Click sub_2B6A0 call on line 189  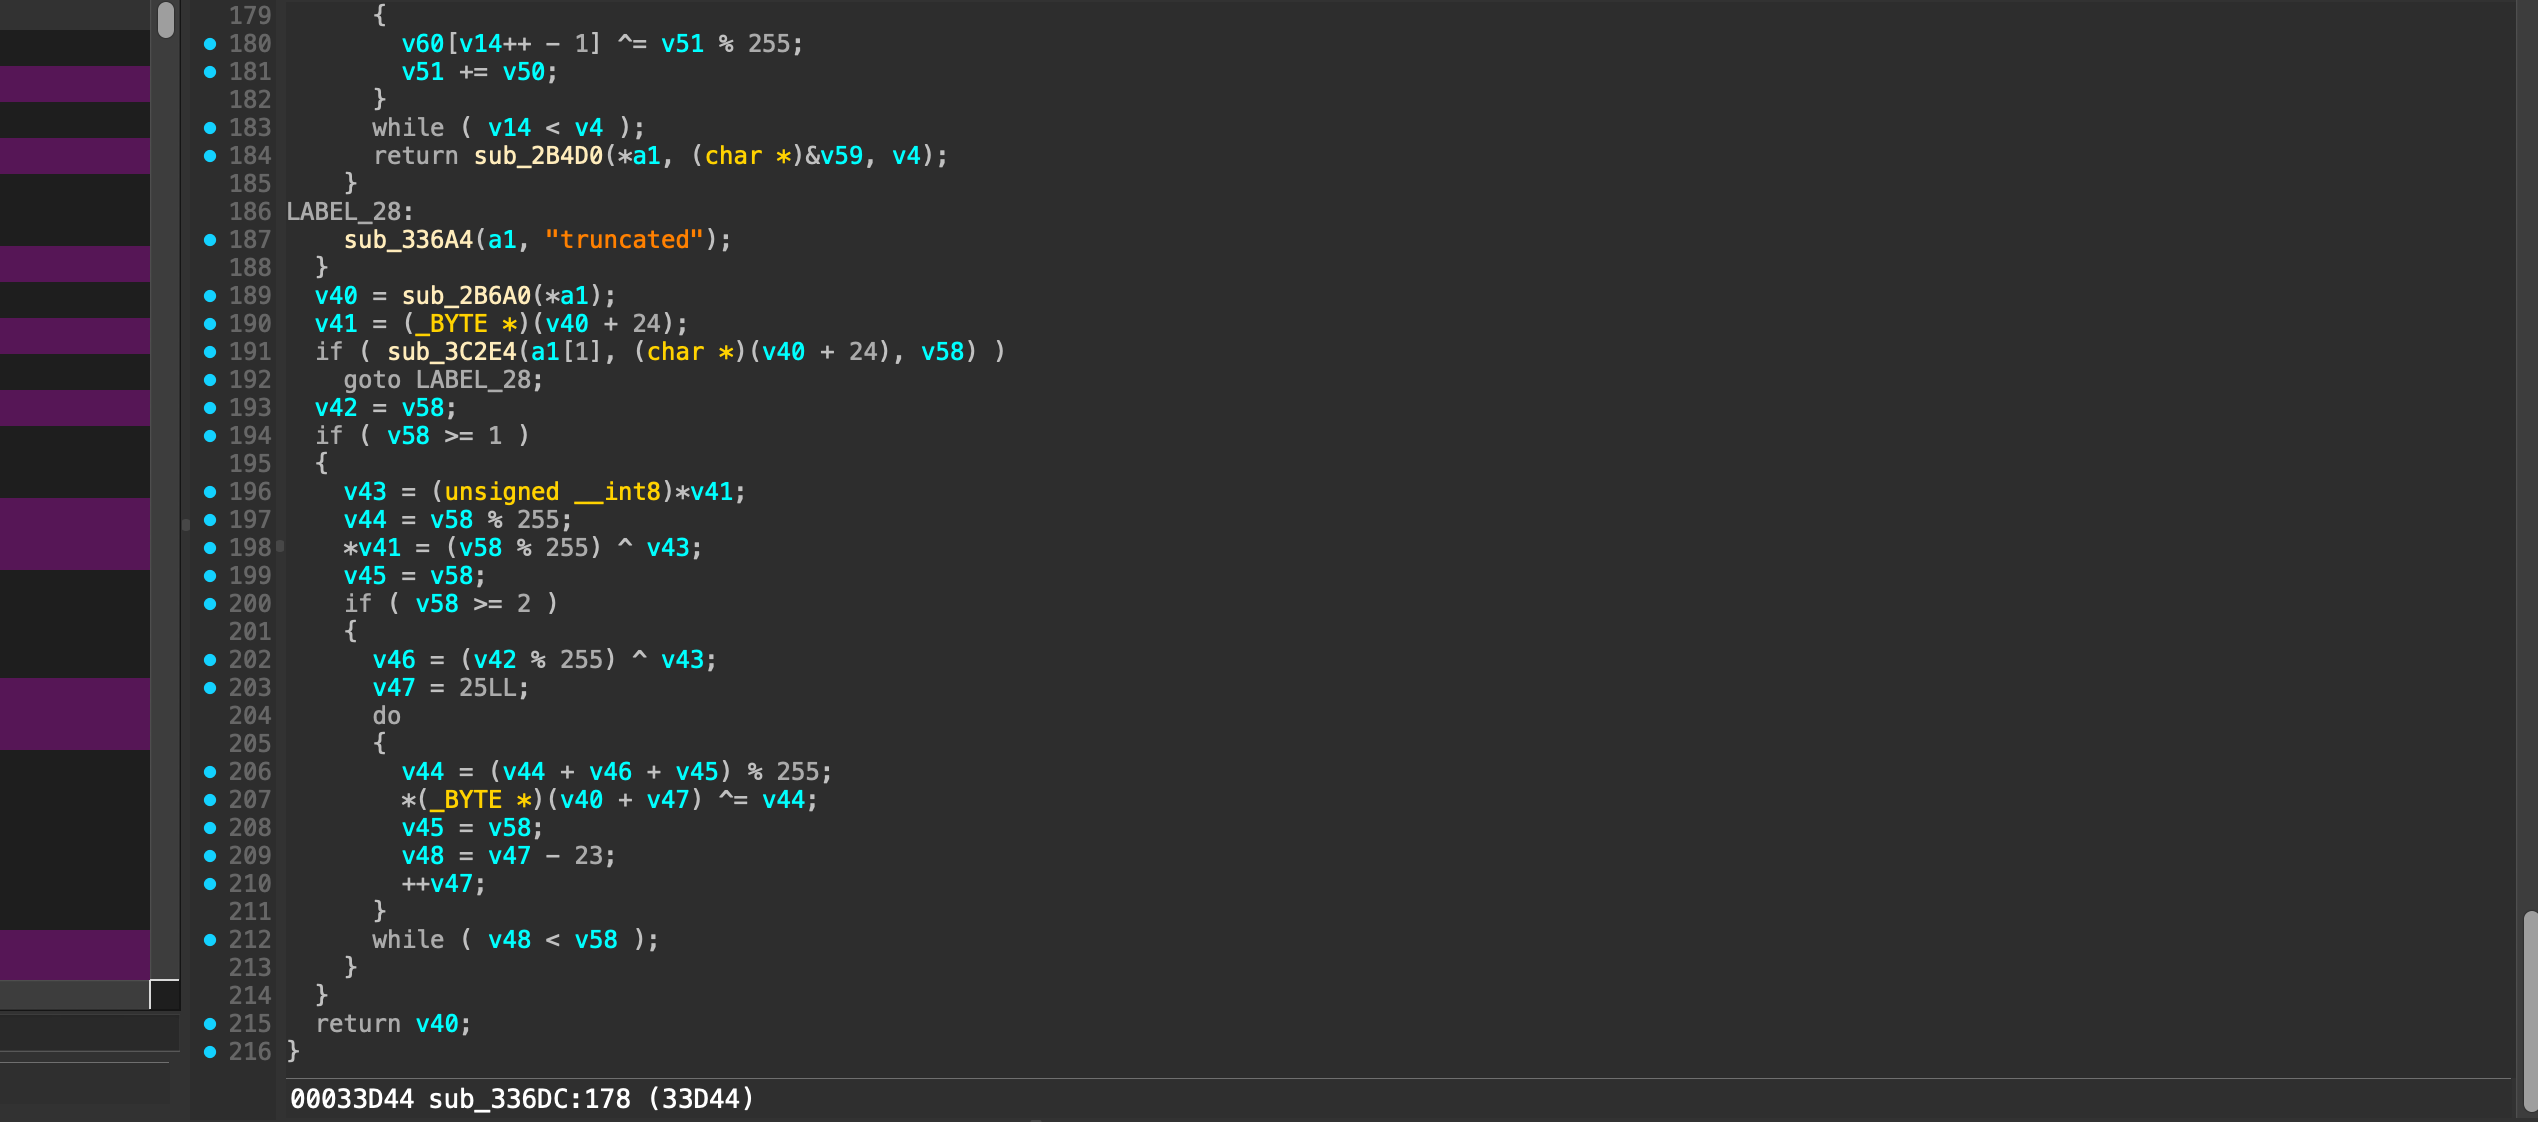[x=466, y=296]
